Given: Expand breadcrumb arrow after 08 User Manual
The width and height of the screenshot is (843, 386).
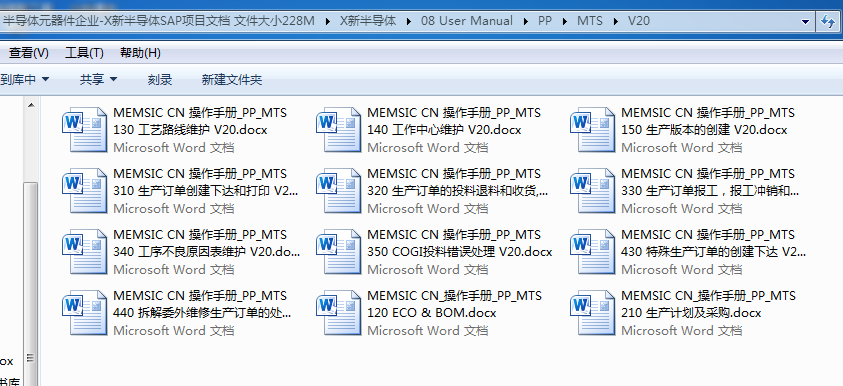Looking at the screenshot, I should (525, 22).
